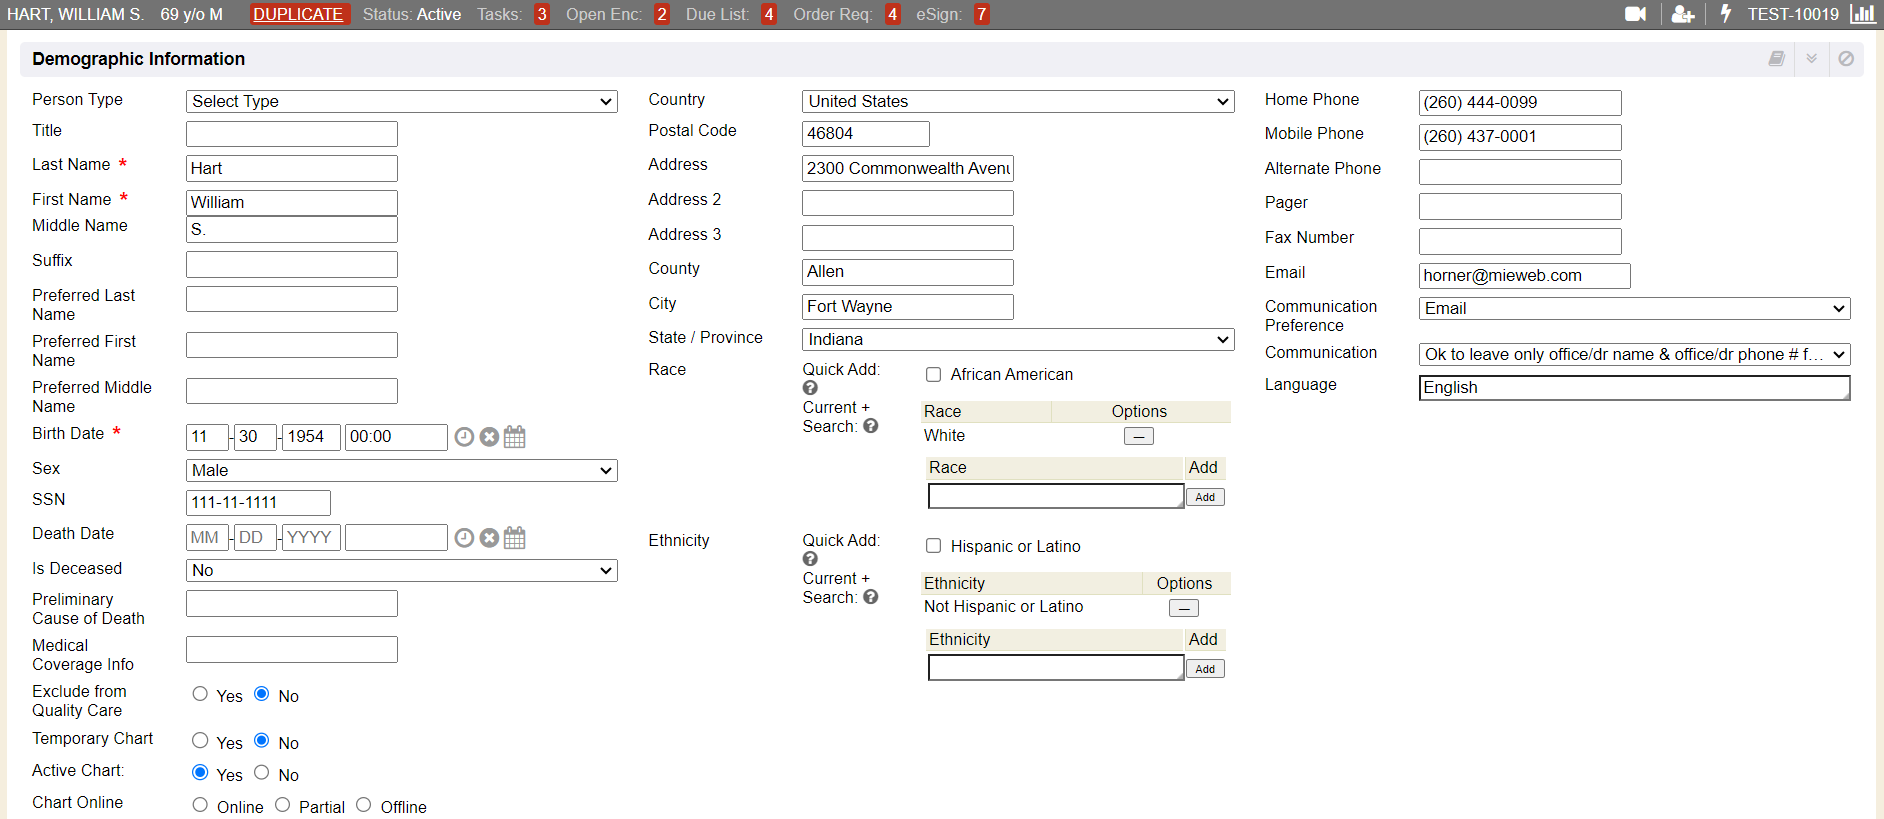Screen dimensions: 1884x819
Task: Open the Tasks counter in header
Action: pos(541,14)
